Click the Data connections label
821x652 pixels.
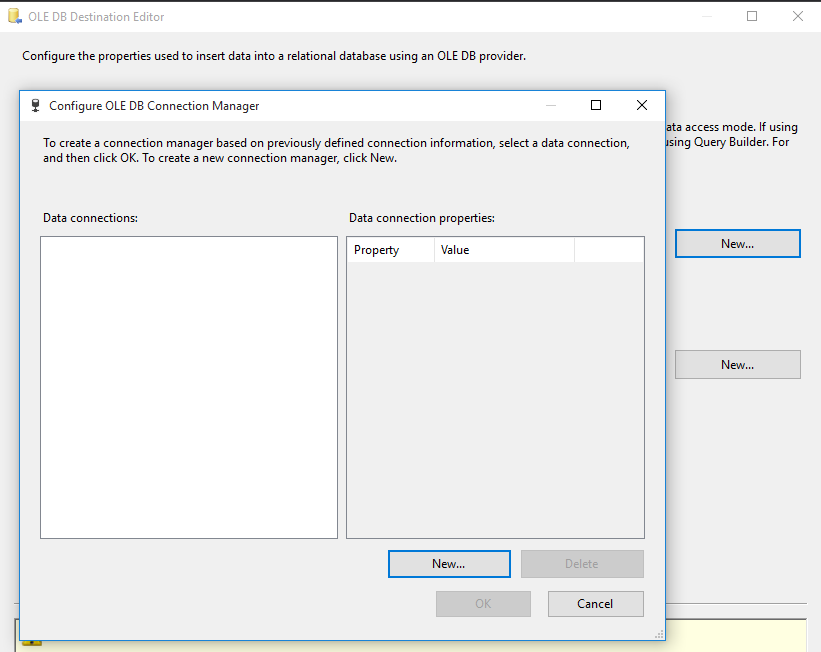coord(80,218)
